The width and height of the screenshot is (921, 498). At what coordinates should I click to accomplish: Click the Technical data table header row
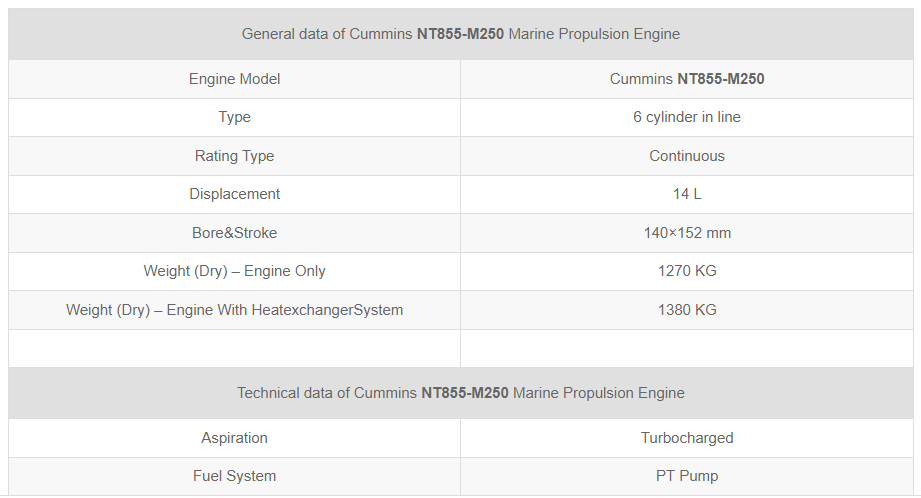(x=460, y=393)
